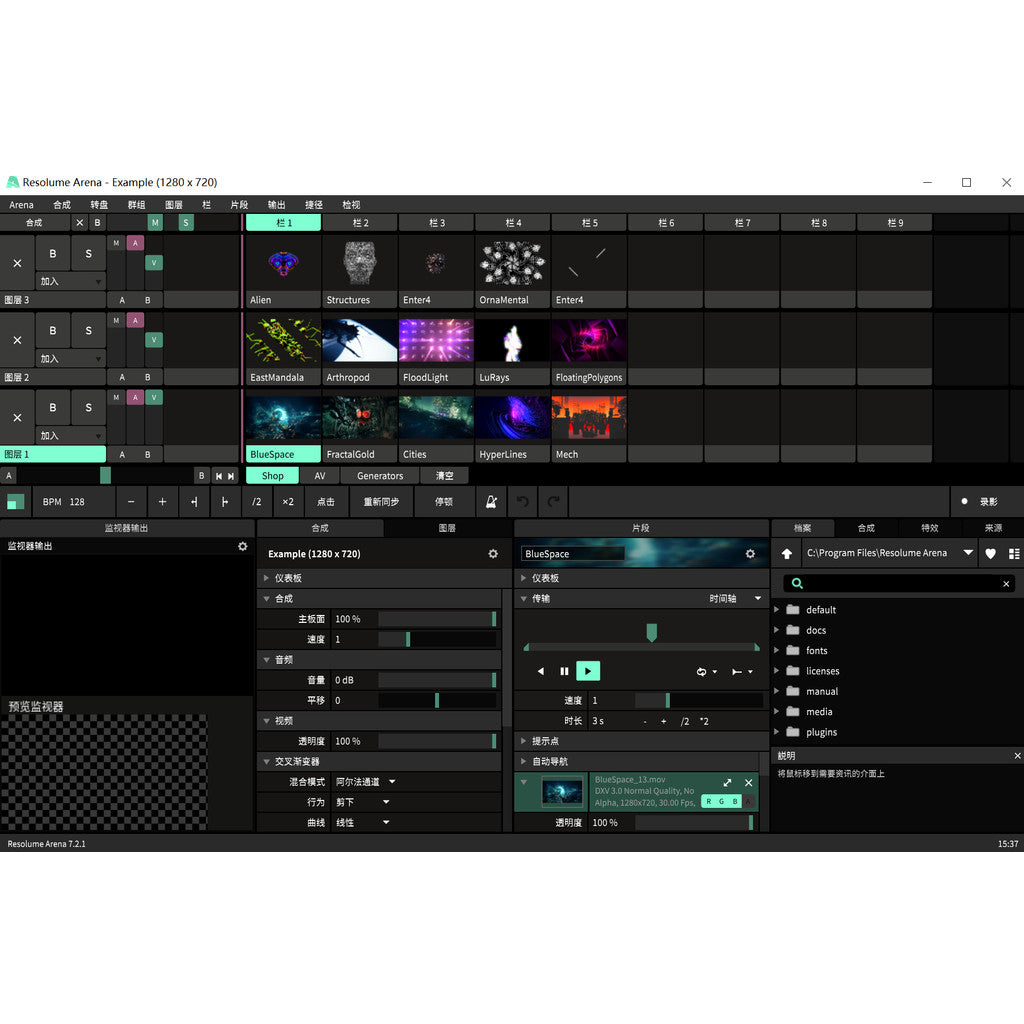
Task: Toggle bypass B on 图层 1
Action: [x=53, y=408]
